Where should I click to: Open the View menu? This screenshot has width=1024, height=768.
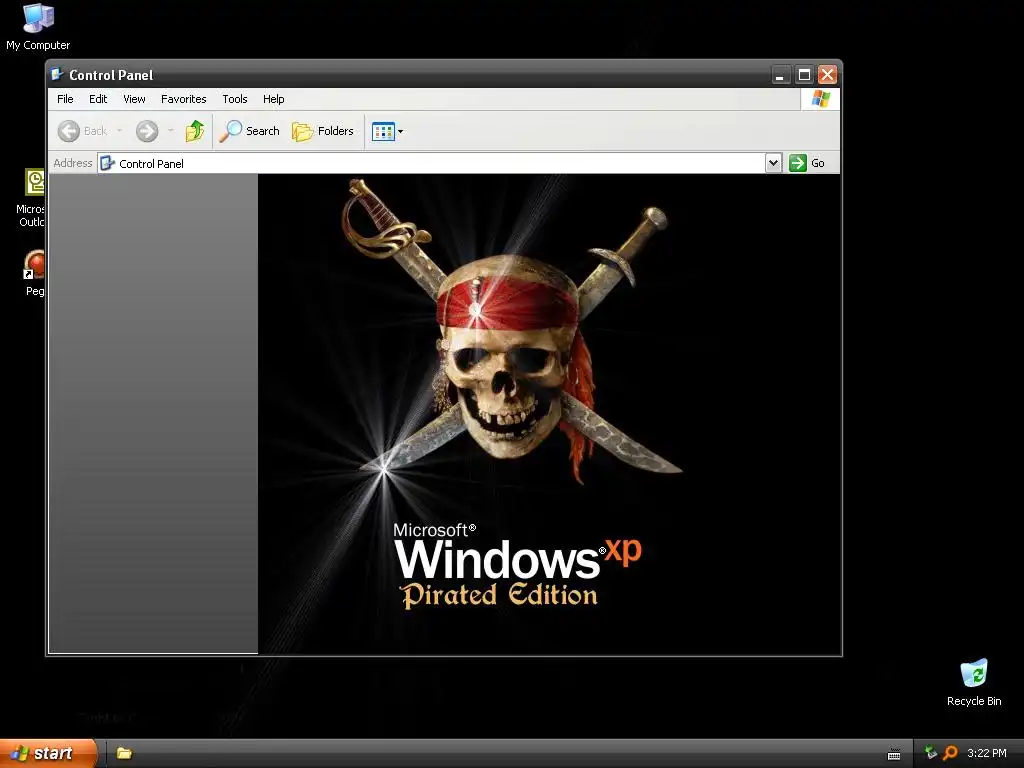tap(135, 99)
